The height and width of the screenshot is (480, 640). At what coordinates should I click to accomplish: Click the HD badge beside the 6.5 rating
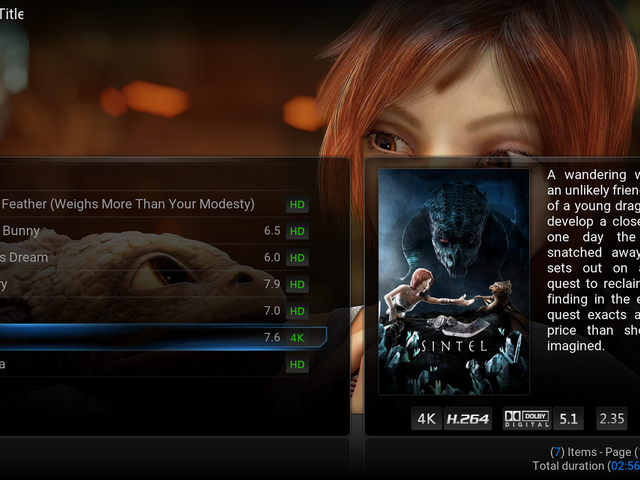(x=297, y=231)
